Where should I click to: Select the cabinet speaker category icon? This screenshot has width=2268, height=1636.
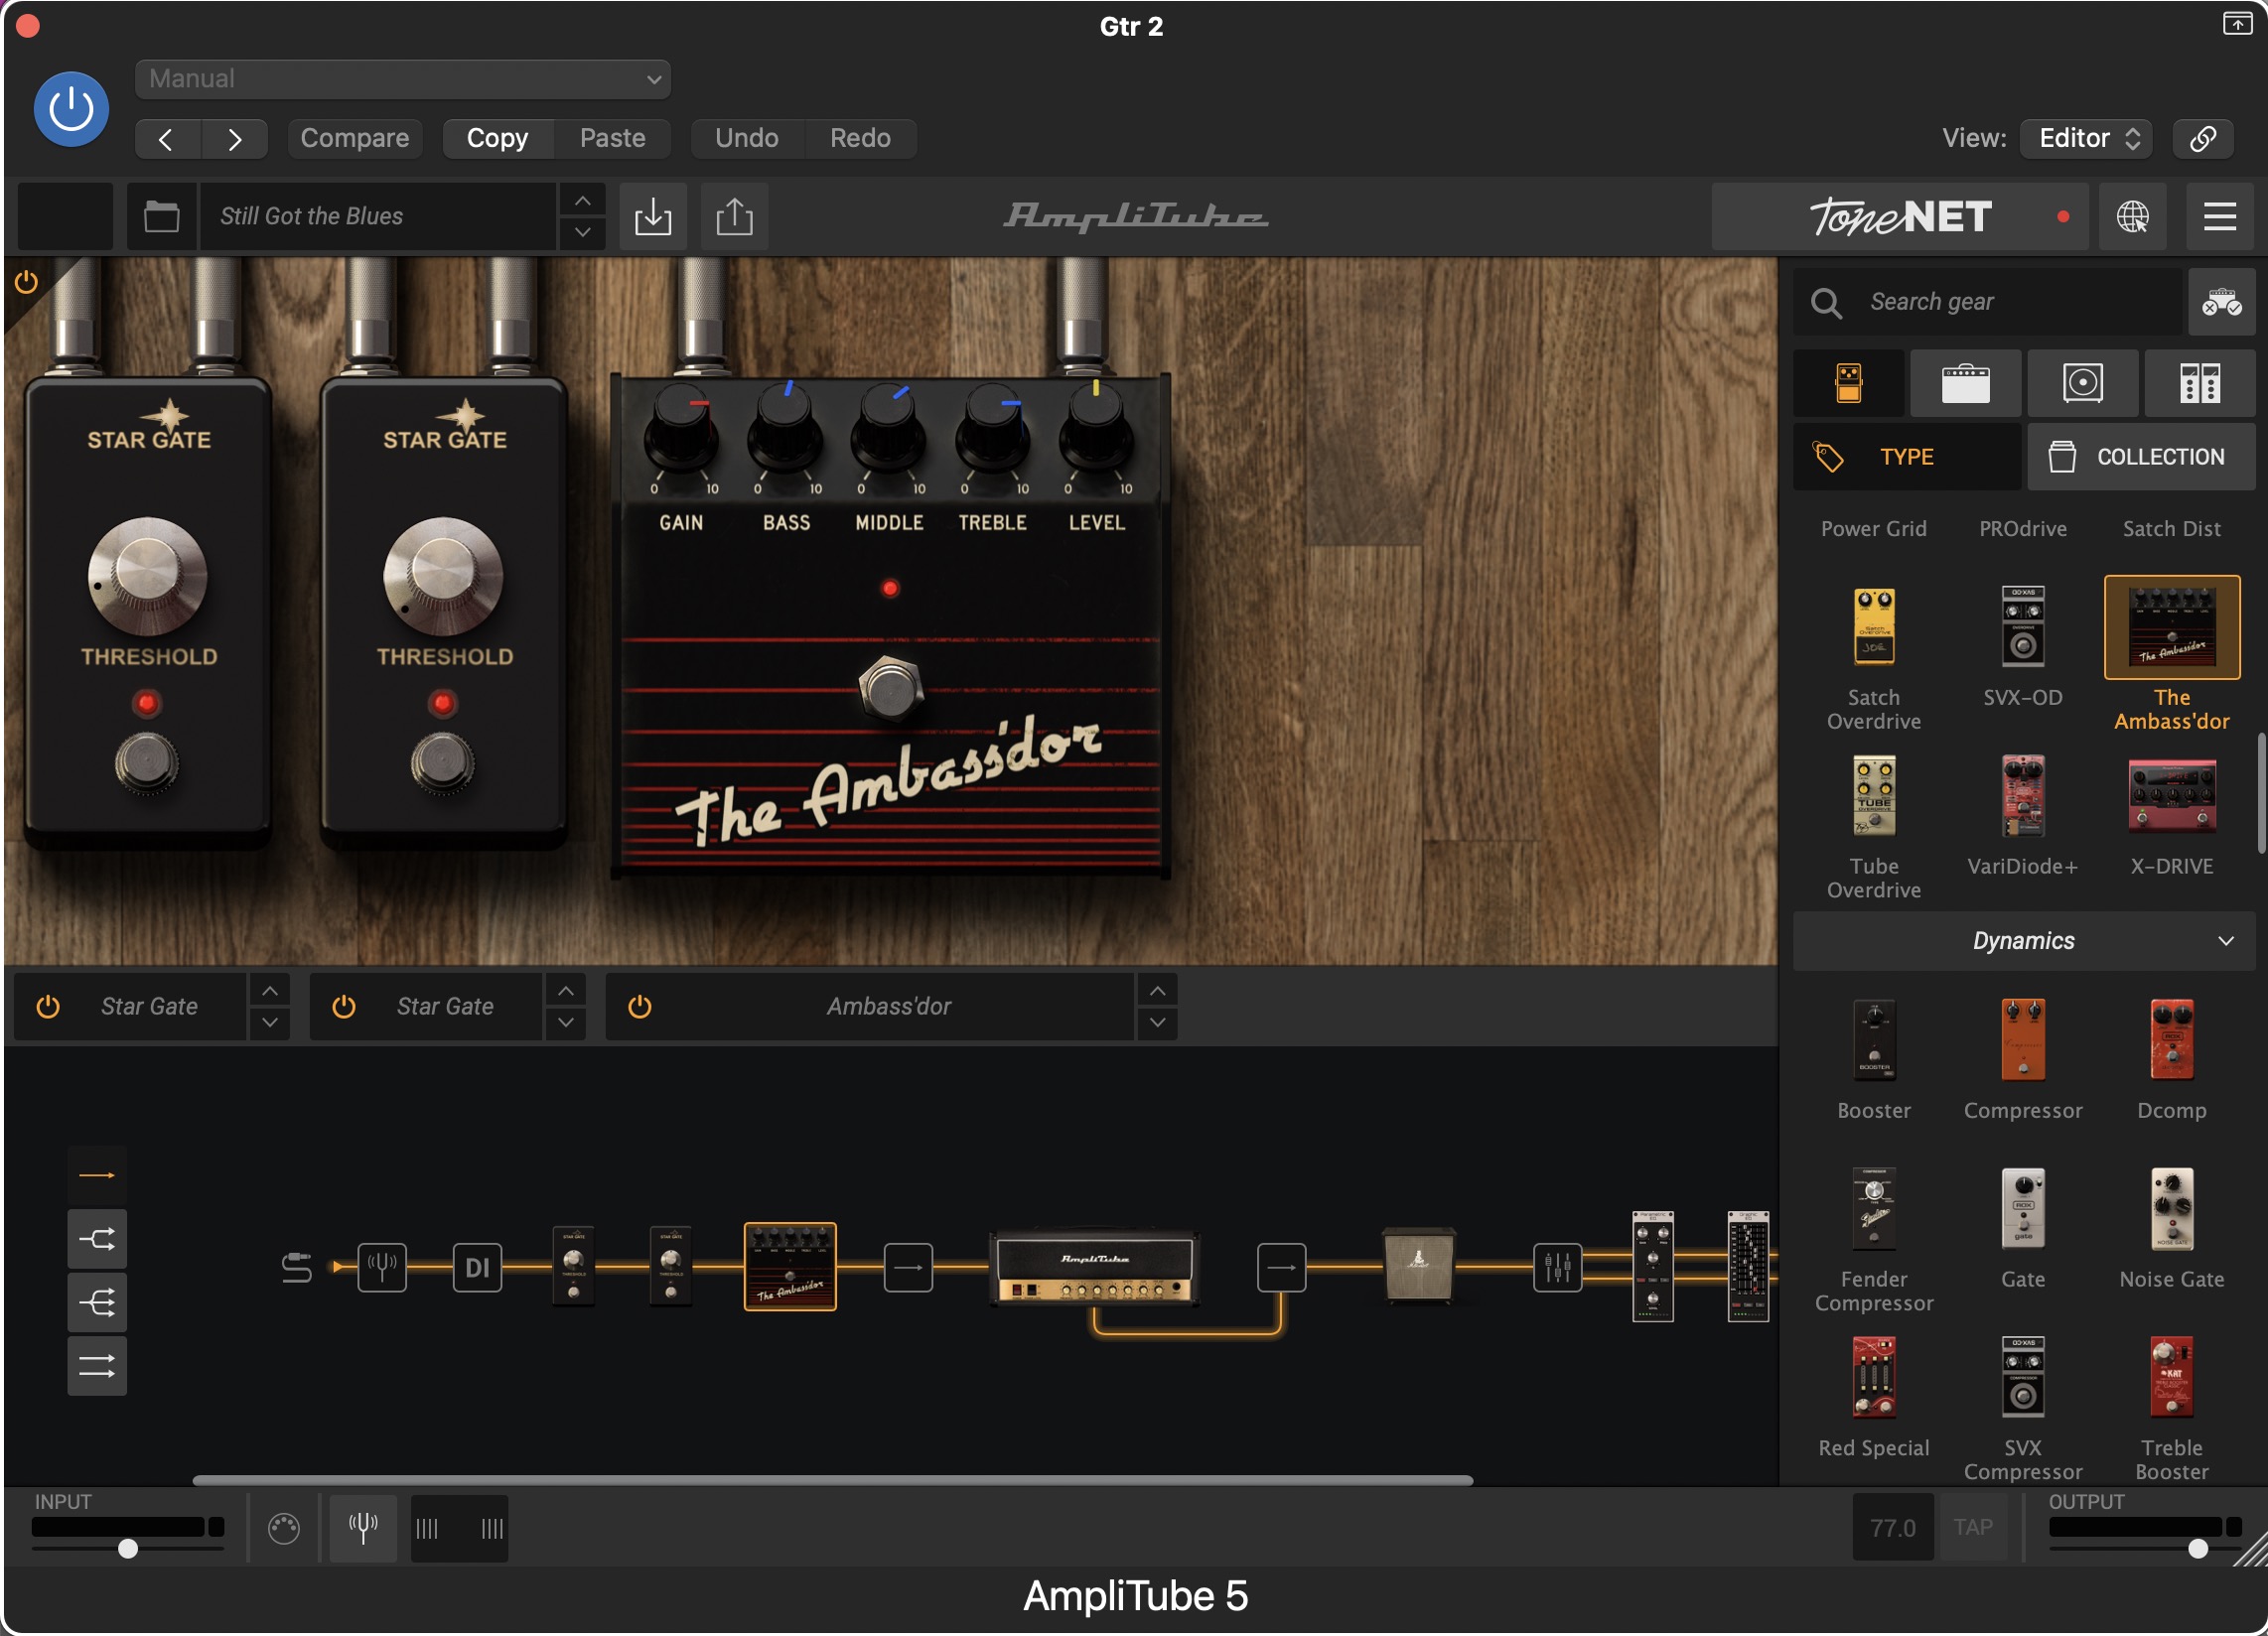[x=2082, y=383]
